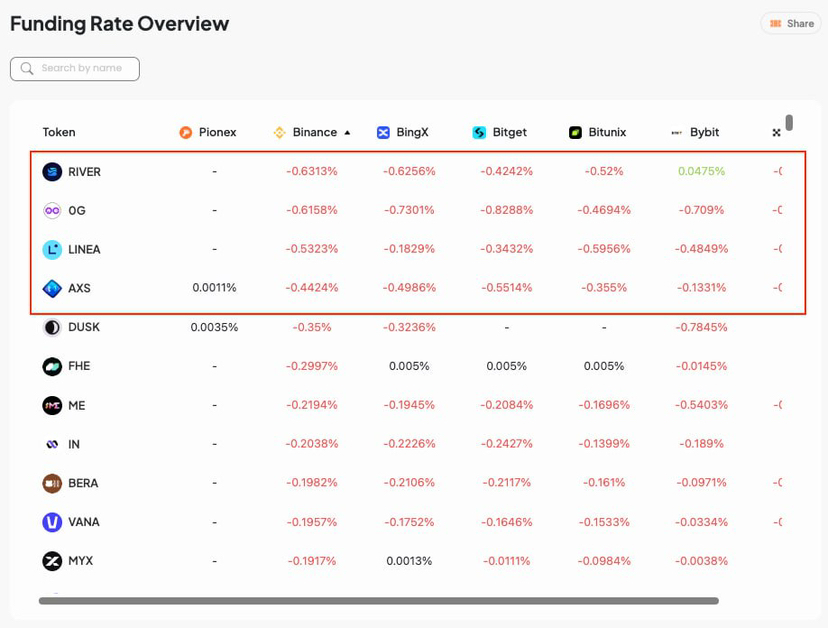Viewport: 828px width, 628px height.
Task: Select the Bitget column header
Action: click(x=499, y=132)
